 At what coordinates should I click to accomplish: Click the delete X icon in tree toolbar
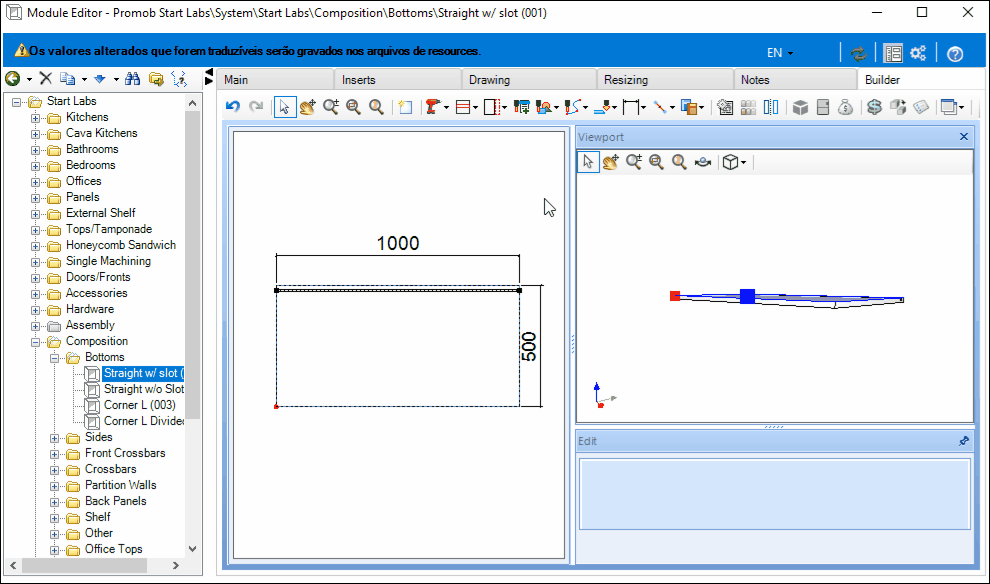(x=45, y=78)
